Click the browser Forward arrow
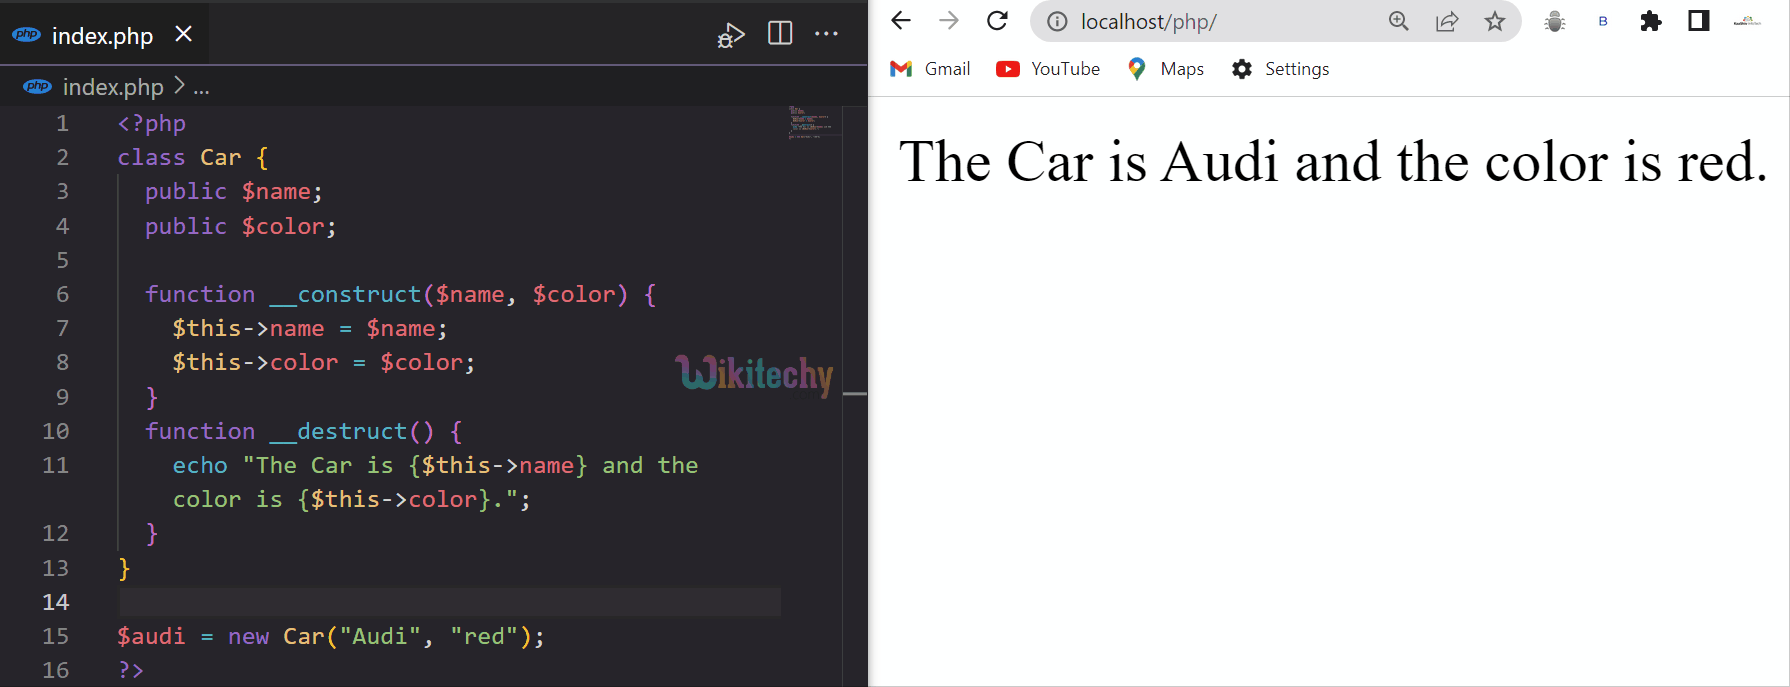Screen dimensions: 1790x687 point(949,21)
